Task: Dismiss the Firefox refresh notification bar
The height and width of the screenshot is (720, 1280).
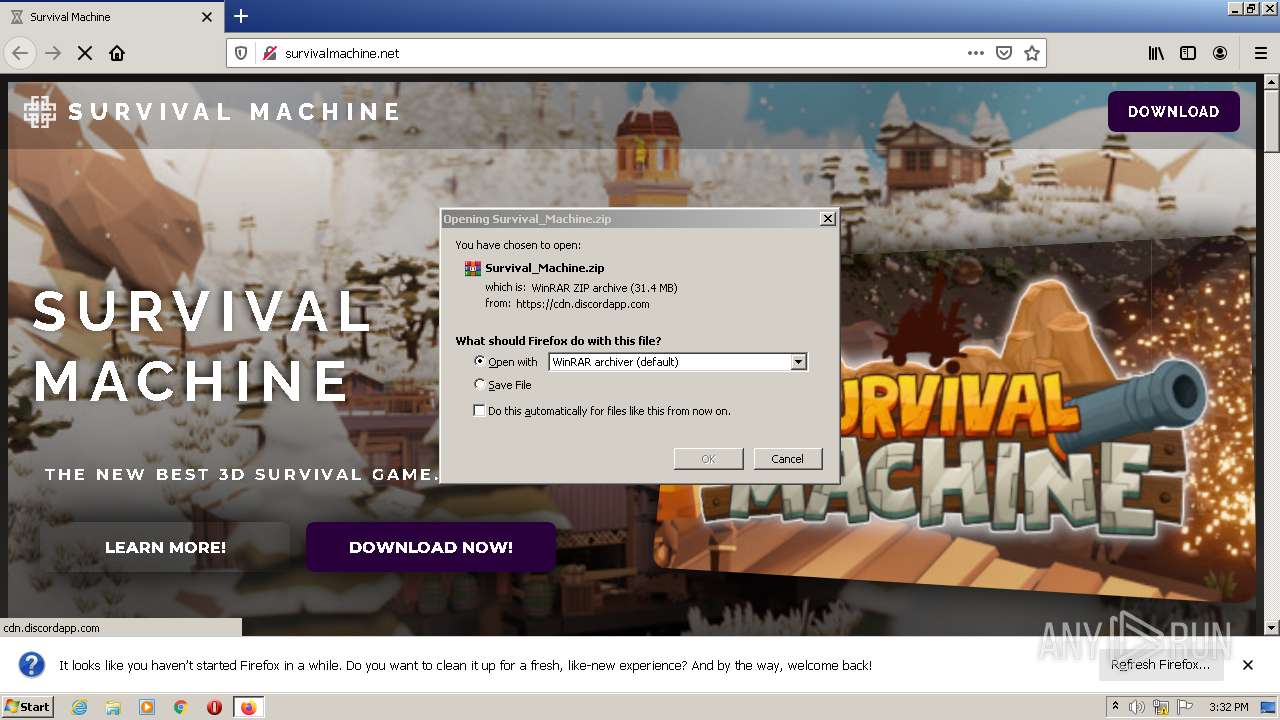Action: click(x=1248, y=665)
